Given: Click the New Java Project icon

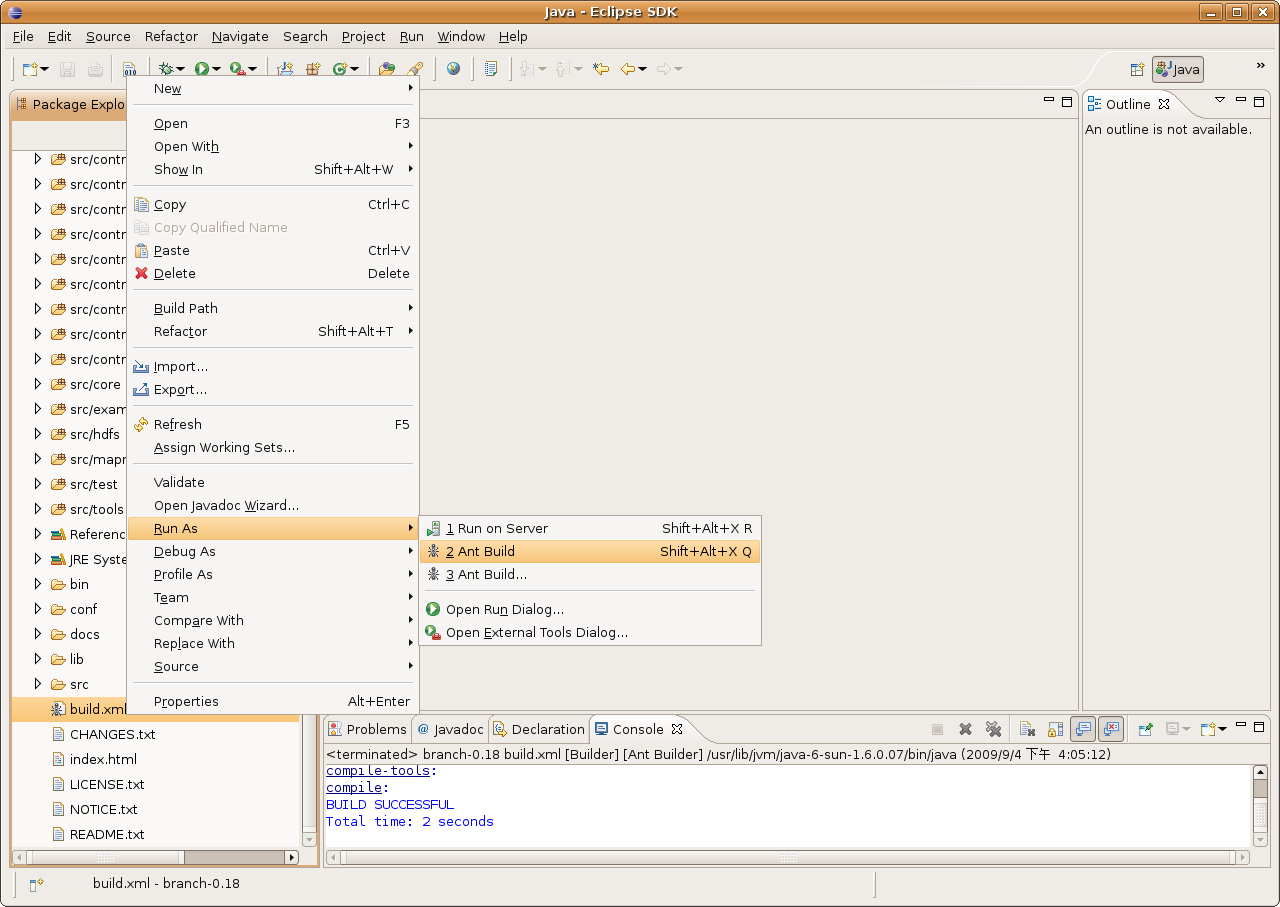Looking at the screenshot, I should pyautogui.click(x=285, y=69).
